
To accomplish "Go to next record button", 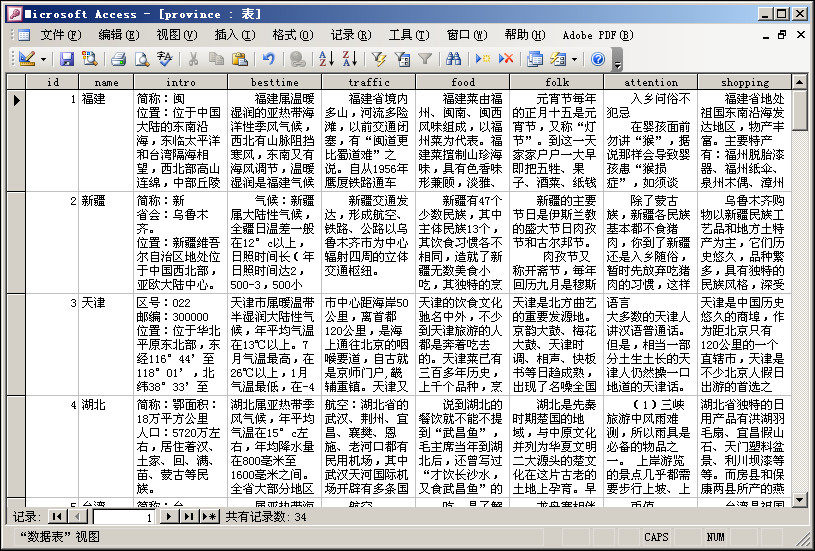I will [168, 517].
